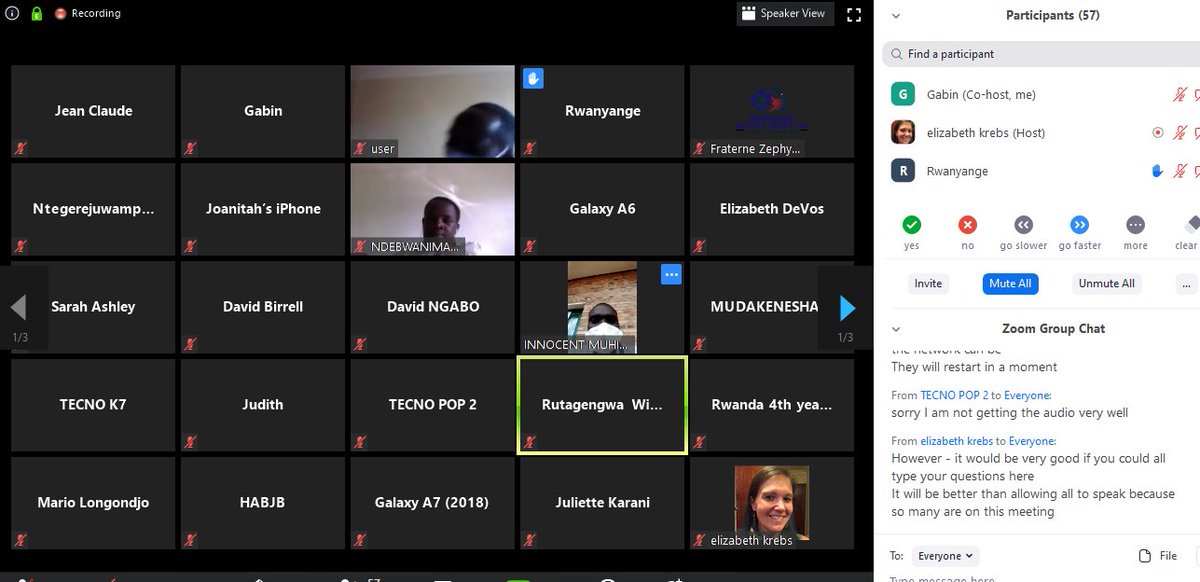
Task: Click the recording status icon beside elizabeth krebs
Action: point(1158,132)
